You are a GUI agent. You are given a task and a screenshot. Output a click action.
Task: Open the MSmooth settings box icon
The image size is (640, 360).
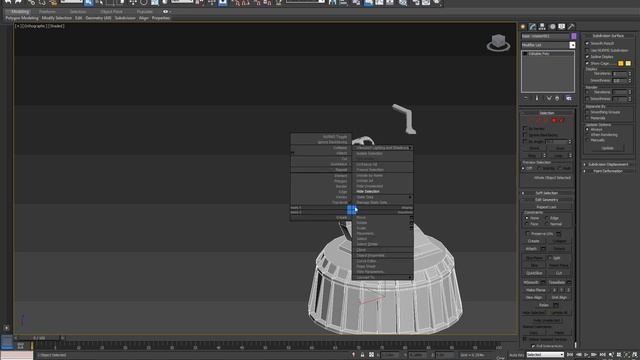tap(543, 282)
